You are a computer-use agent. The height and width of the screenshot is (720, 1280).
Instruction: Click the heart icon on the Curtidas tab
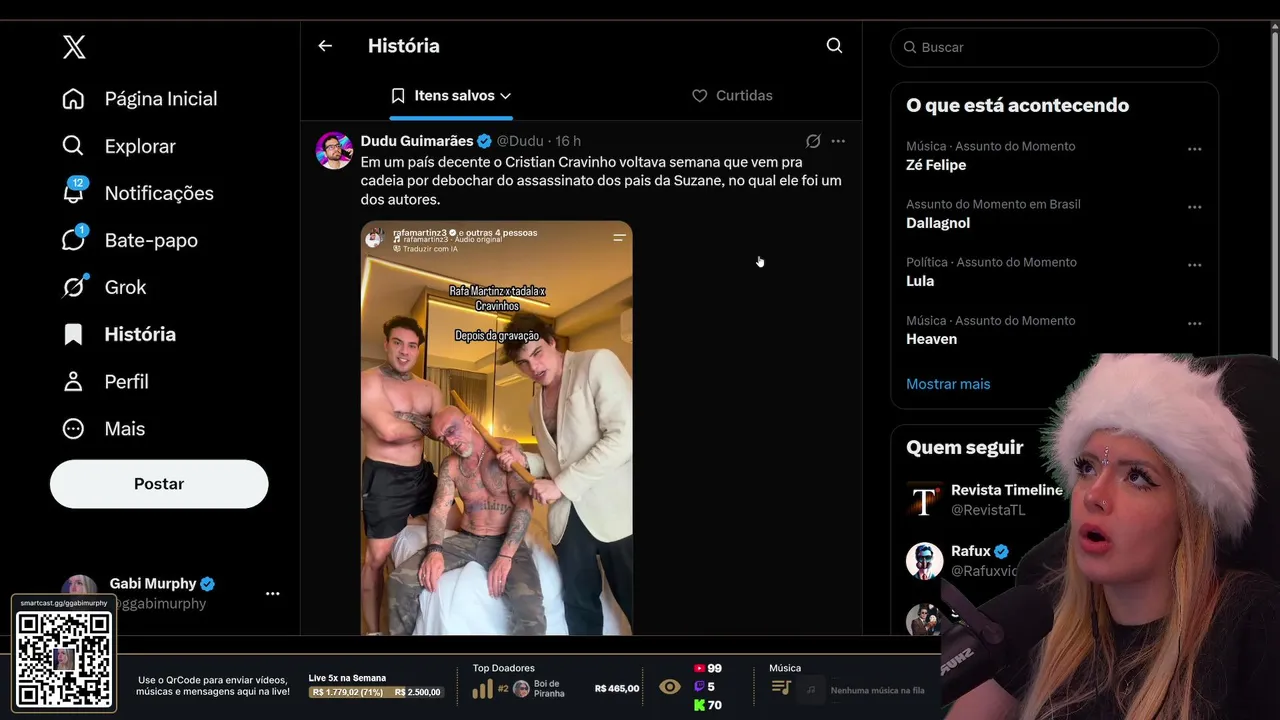pyautogui.click(x=700, y=96)
